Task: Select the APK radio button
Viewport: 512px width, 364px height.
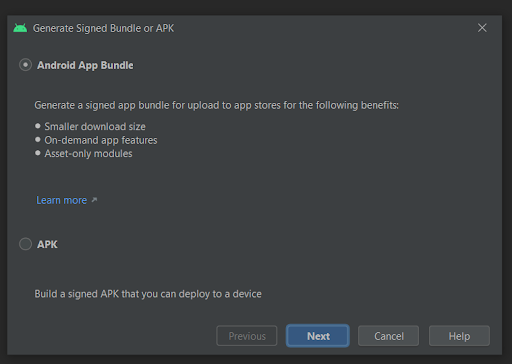Action: [x=25, y=244]
